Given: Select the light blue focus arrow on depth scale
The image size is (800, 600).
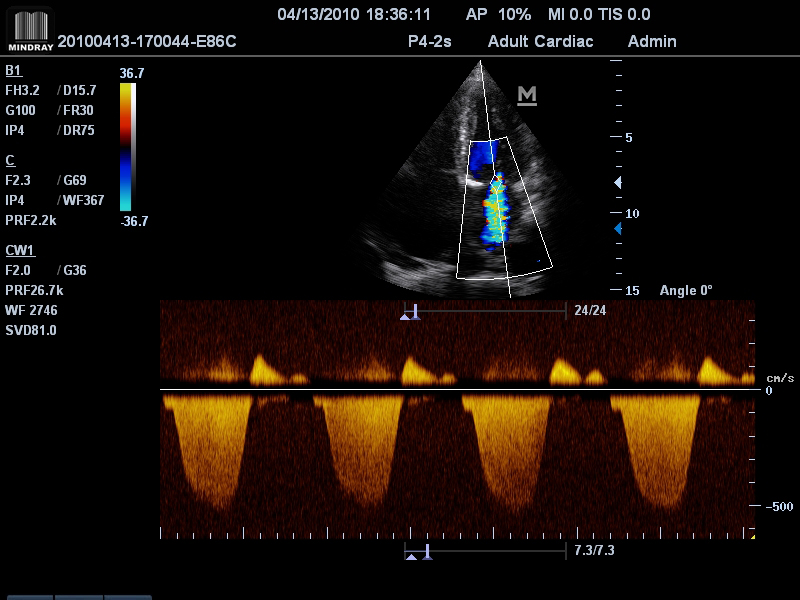Looking at the screenshot, I should coord(617,182).
